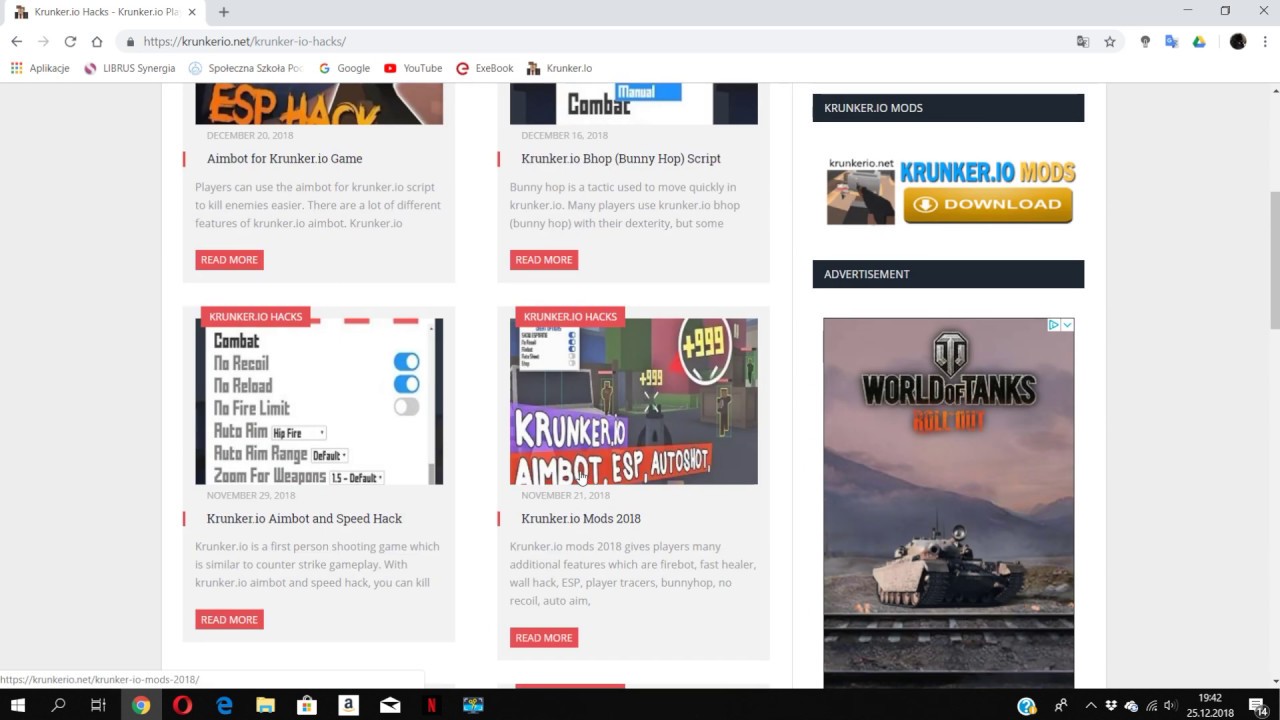The width and height of the screenshot is (1280, 720).
Task: Click the browser forward arrow
Action: coord(43,42)
